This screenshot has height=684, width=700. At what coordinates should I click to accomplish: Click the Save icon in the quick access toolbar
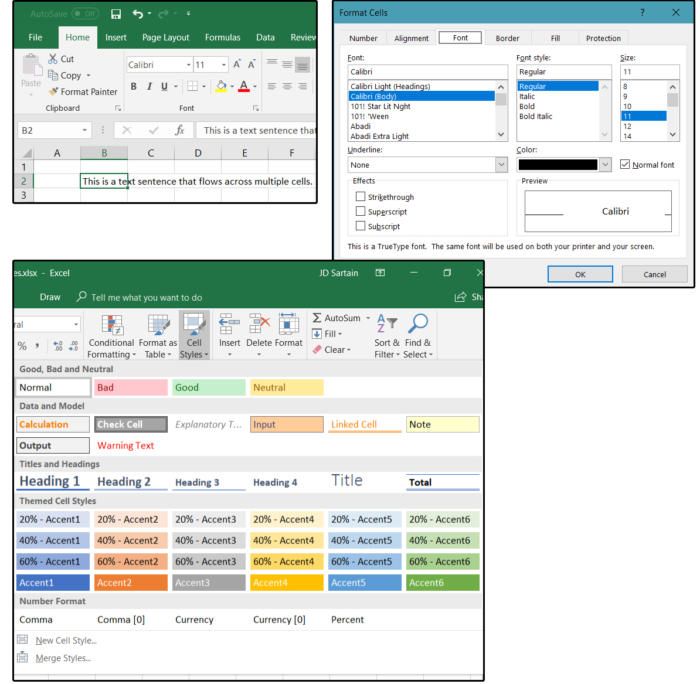116,14
